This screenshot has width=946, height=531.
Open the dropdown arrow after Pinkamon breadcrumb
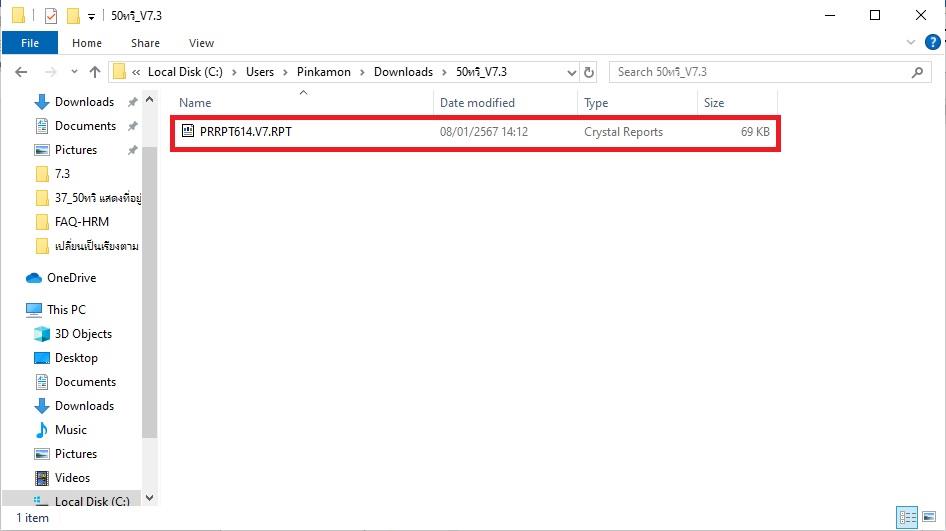[362, 72]
